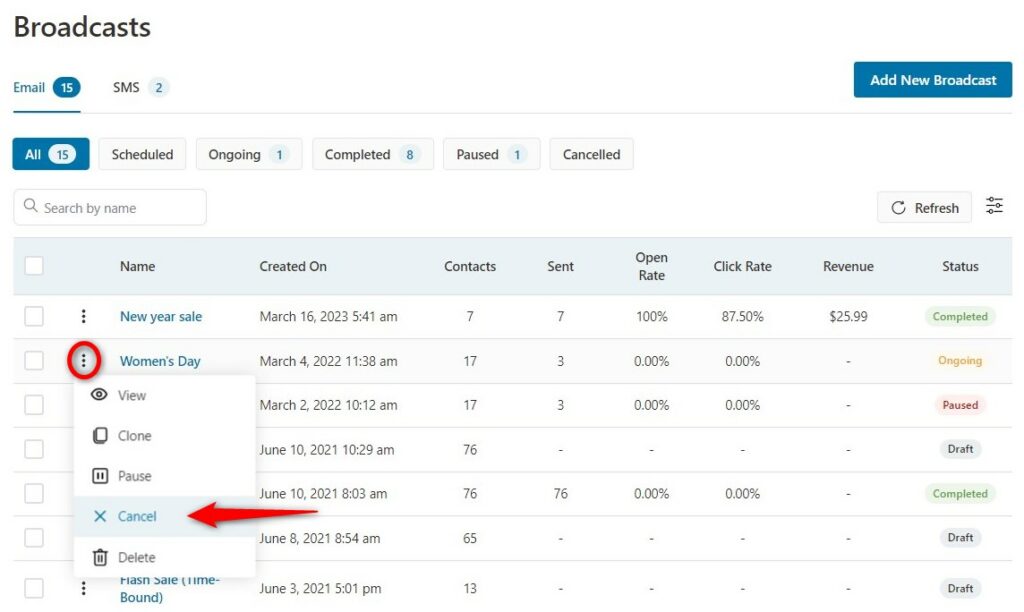Click the Click Rate column header
This screenshot has height=612, width=1024.
point(743,266)
